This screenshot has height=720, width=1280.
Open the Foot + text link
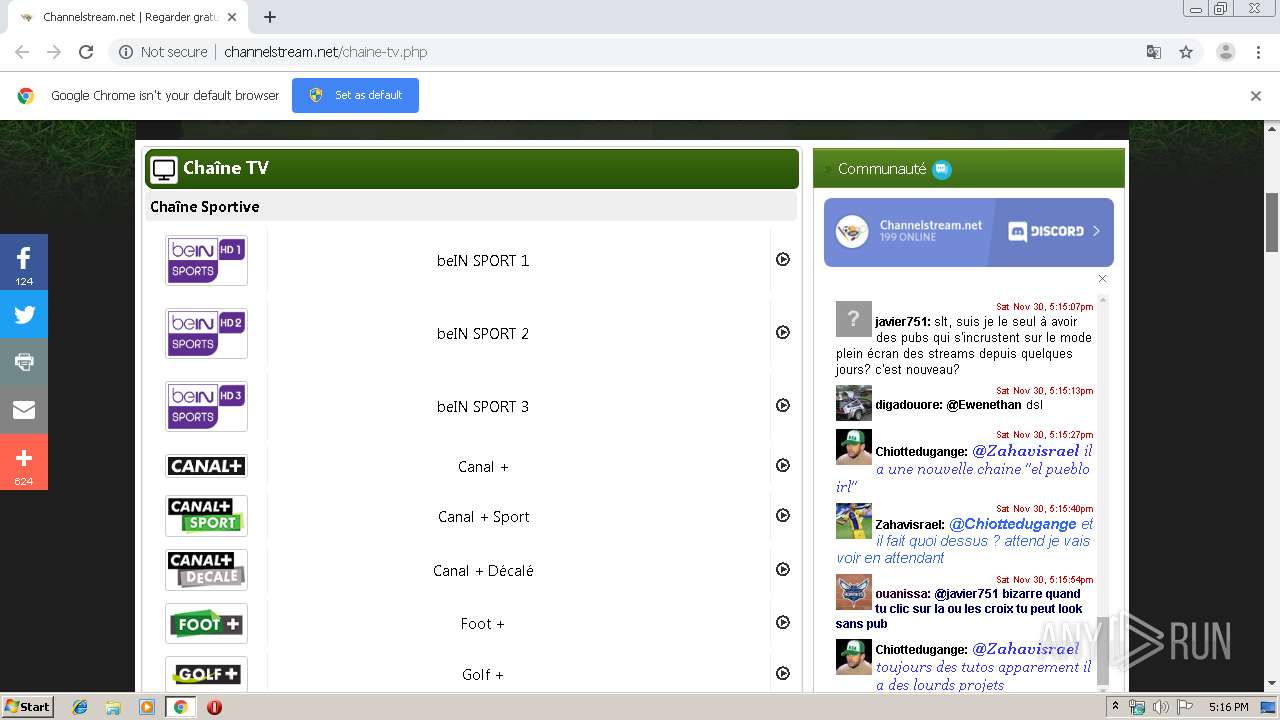pyautogui.click(x=483, y=623)
